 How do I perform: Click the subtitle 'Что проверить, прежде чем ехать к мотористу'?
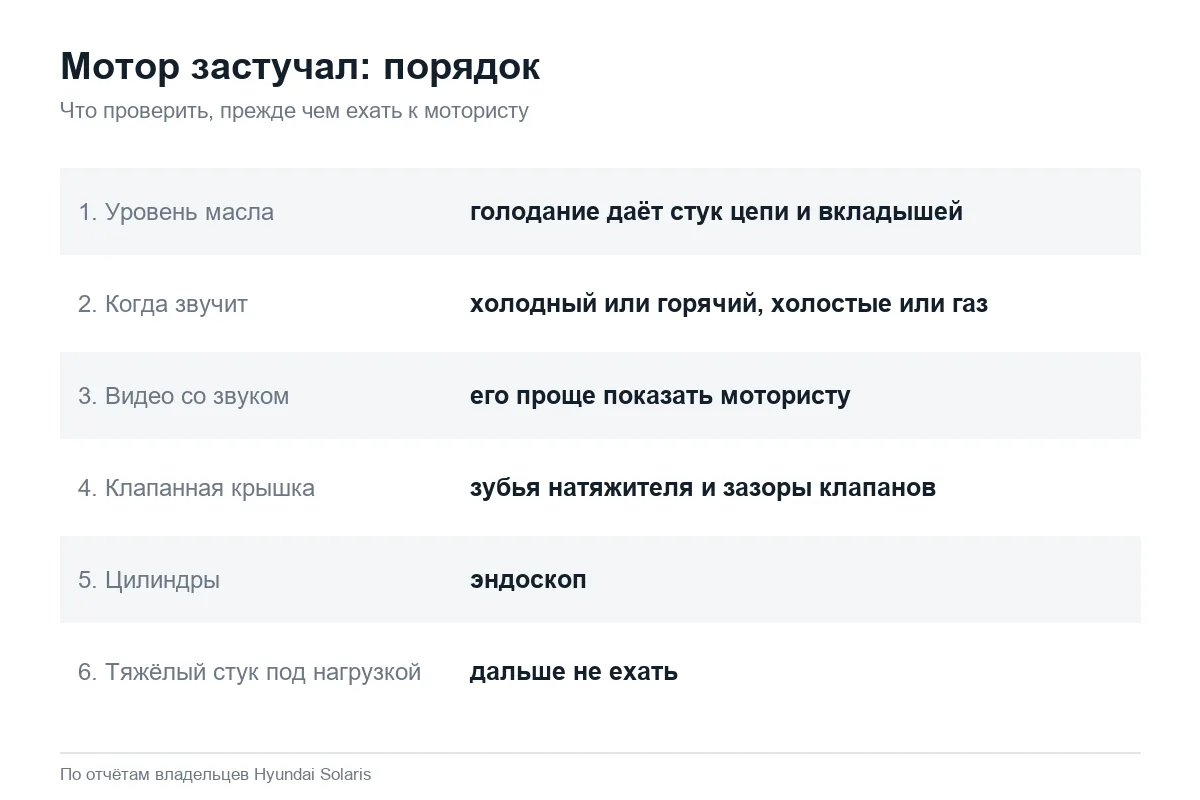294,110
